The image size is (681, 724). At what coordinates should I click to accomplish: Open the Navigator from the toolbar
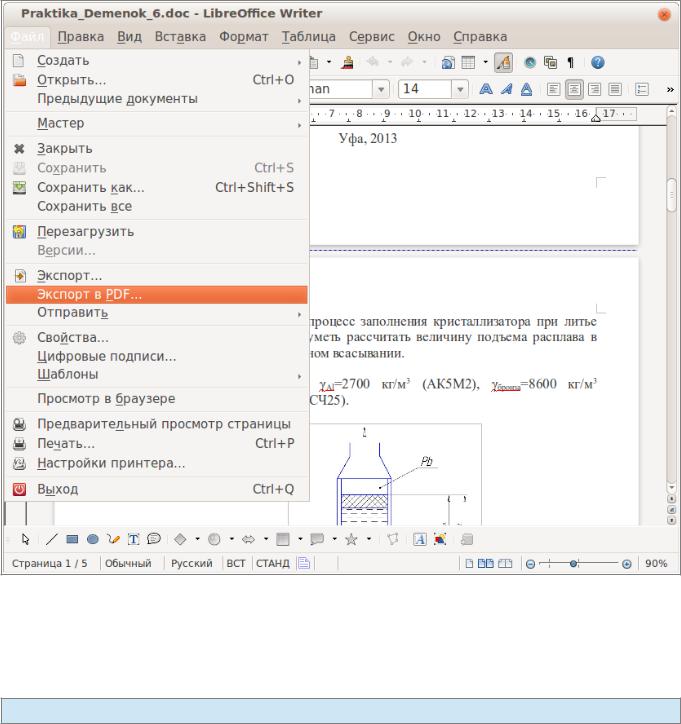point(530,62)
